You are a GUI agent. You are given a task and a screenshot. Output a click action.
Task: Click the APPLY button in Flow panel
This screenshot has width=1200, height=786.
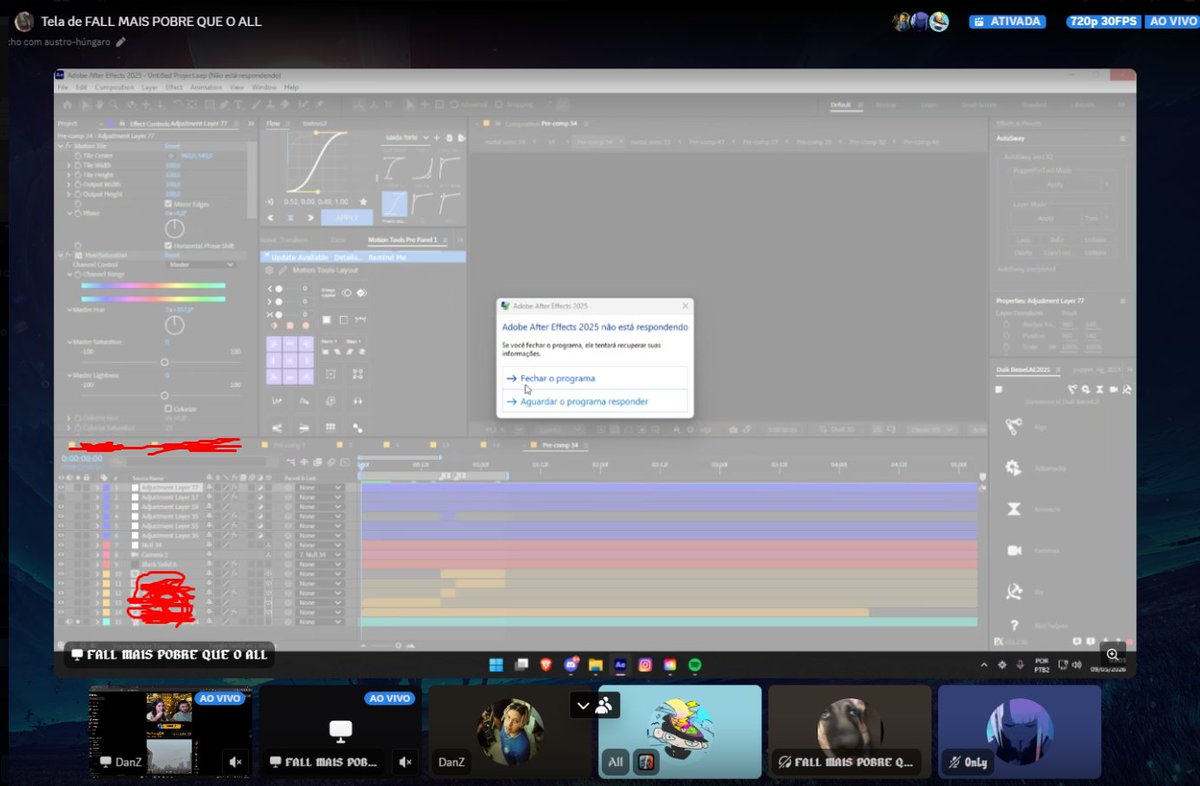pos(347,217)
